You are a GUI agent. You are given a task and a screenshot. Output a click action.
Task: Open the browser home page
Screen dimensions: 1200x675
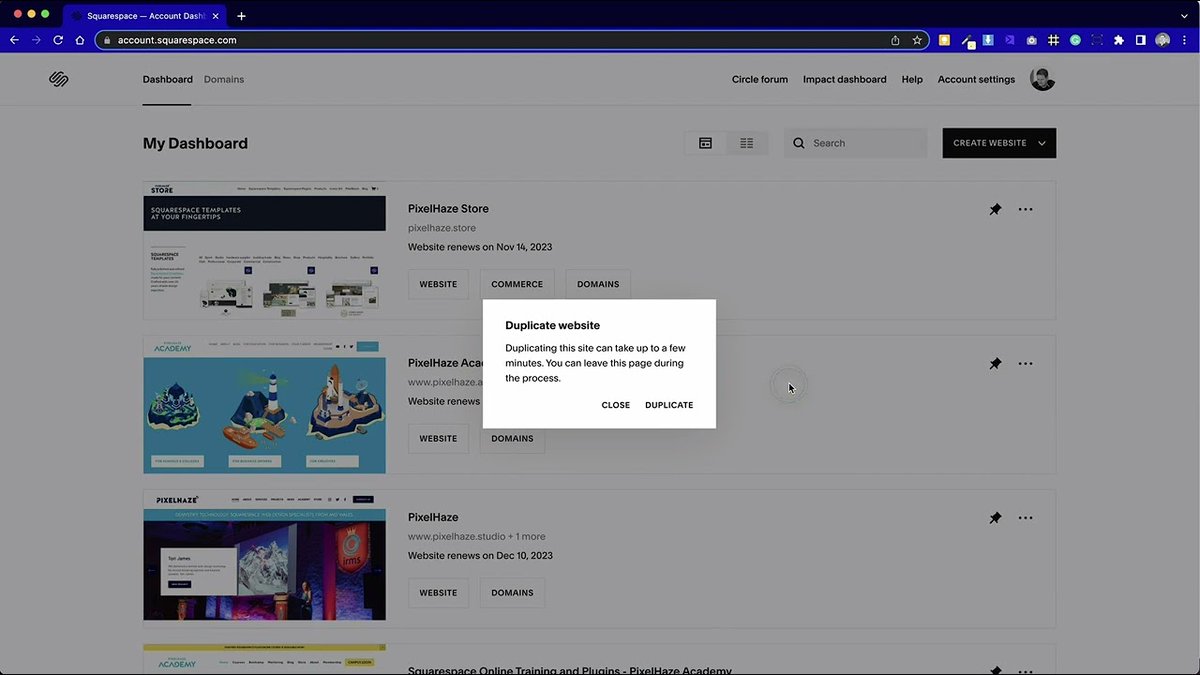(x=80, y=40)
